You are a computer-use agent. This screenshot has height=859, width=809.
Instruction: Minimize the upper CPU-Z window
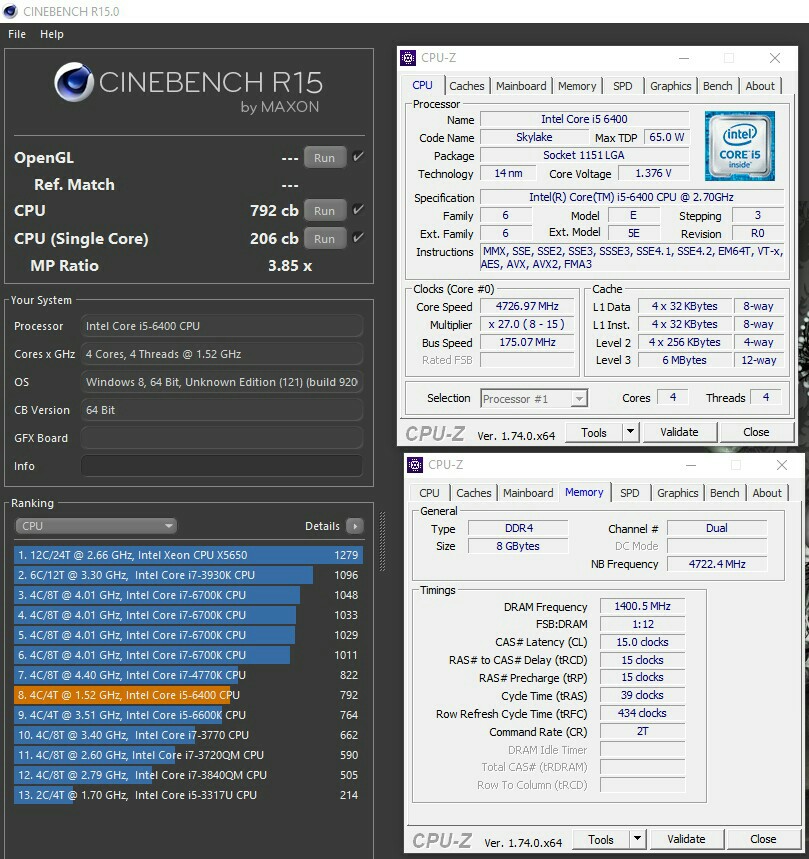(684, 58)
